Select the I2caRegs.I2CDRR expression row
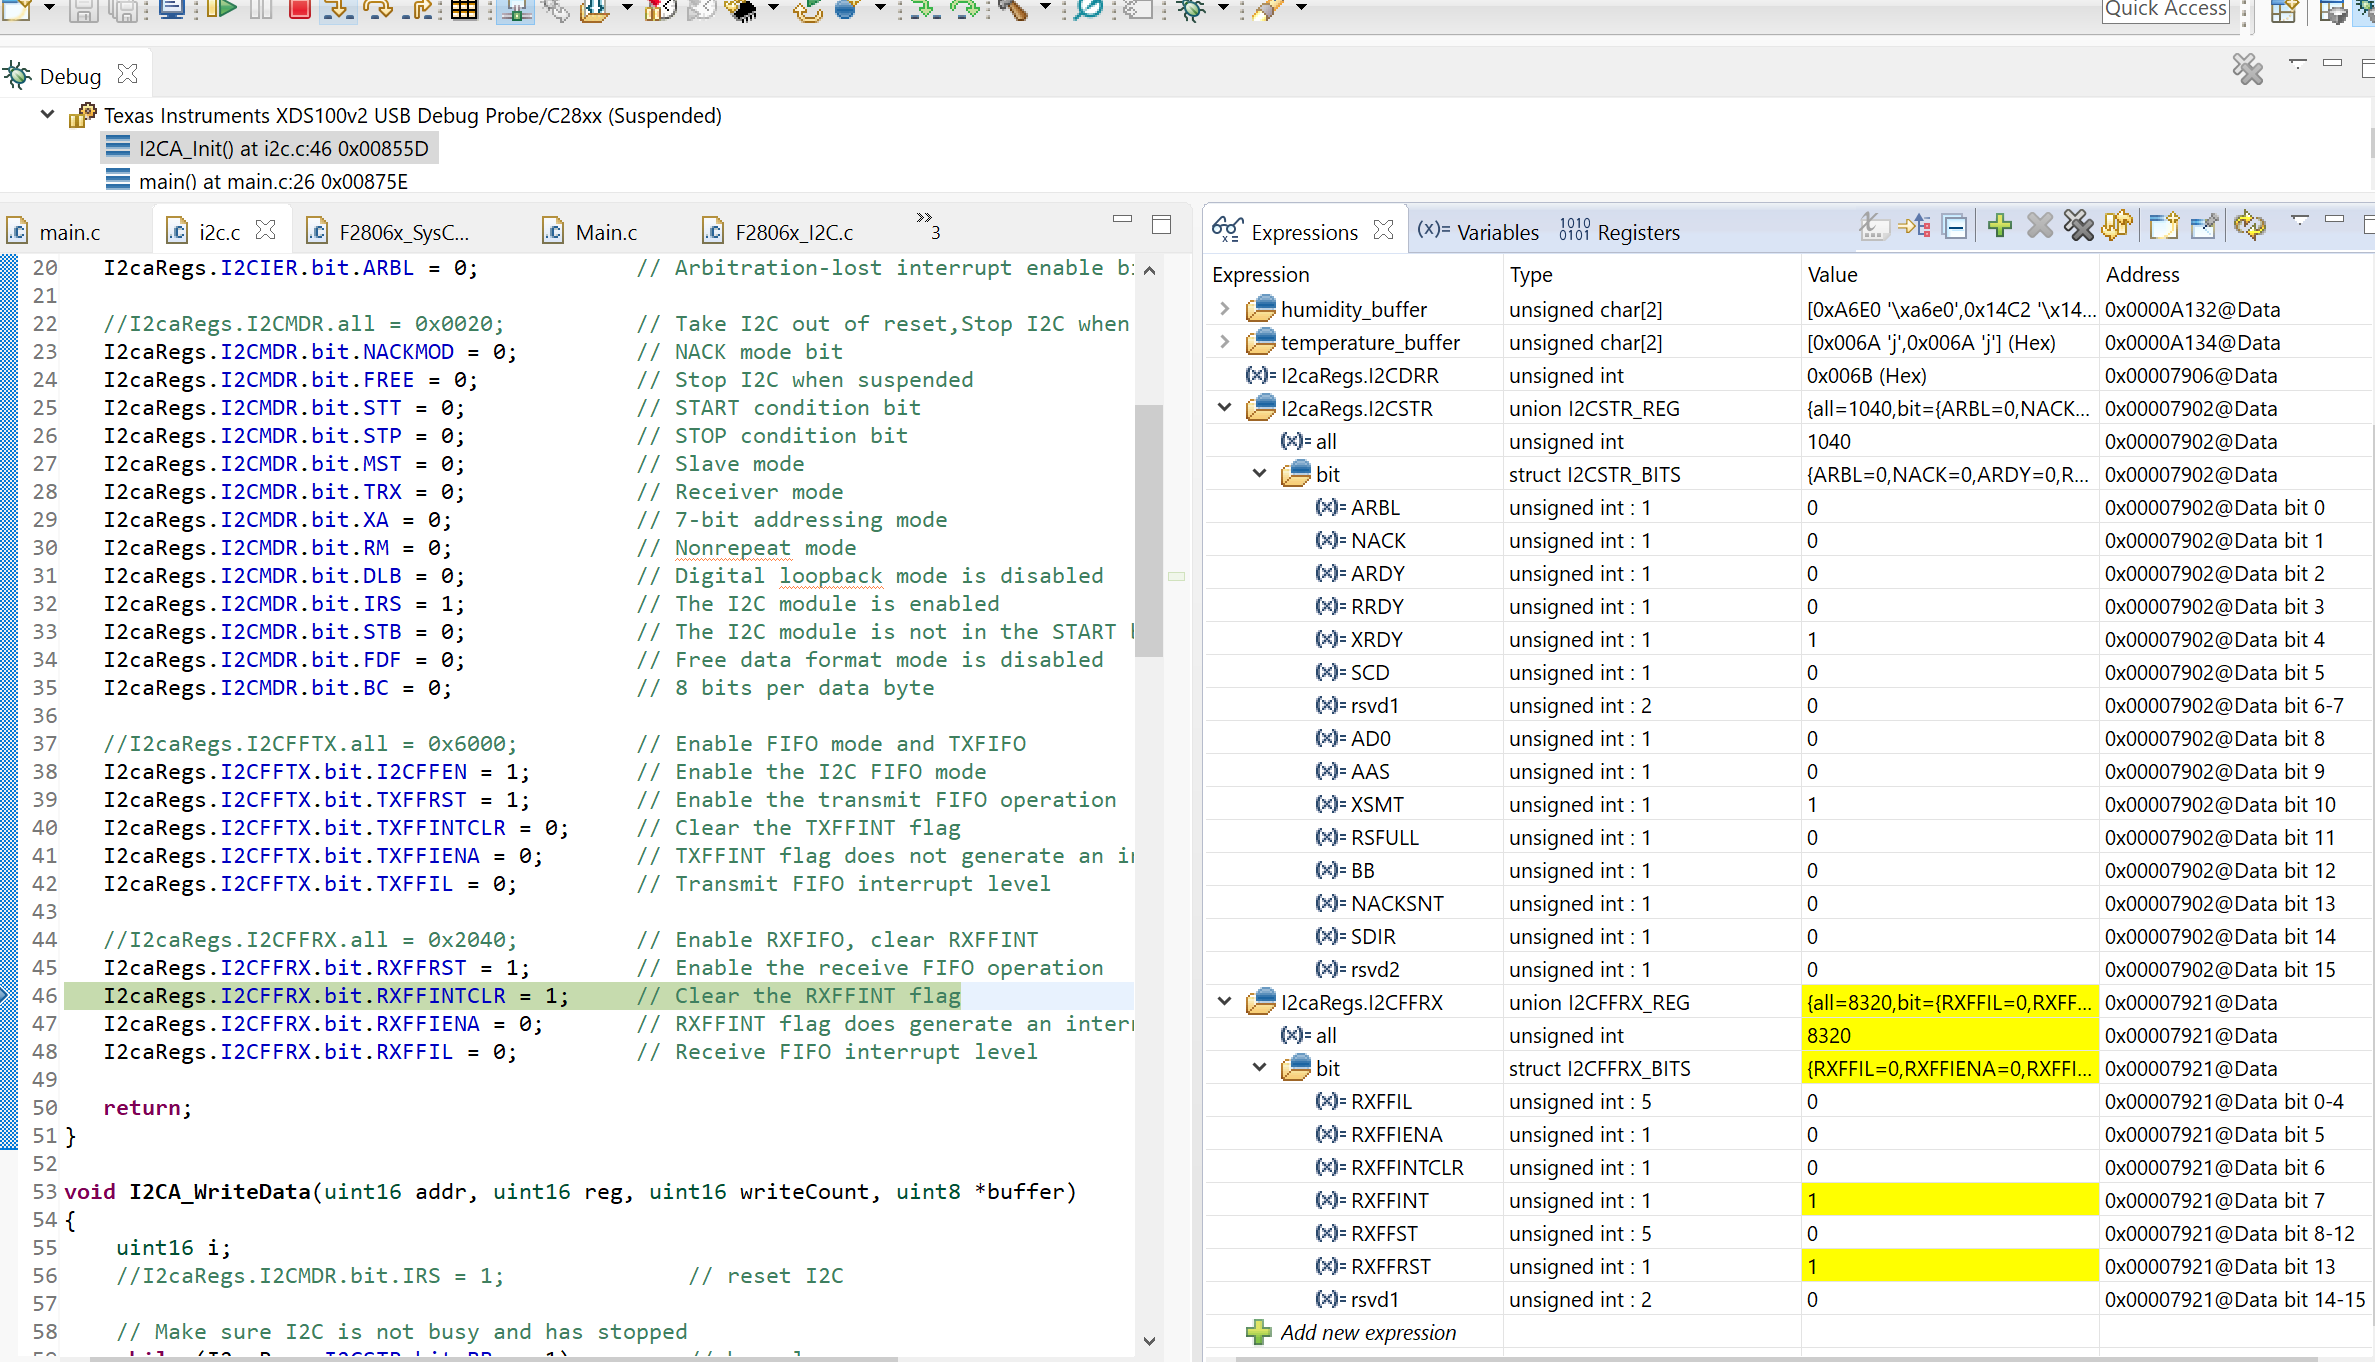The image size is (2375, 1362). [x=1788, y=375]
